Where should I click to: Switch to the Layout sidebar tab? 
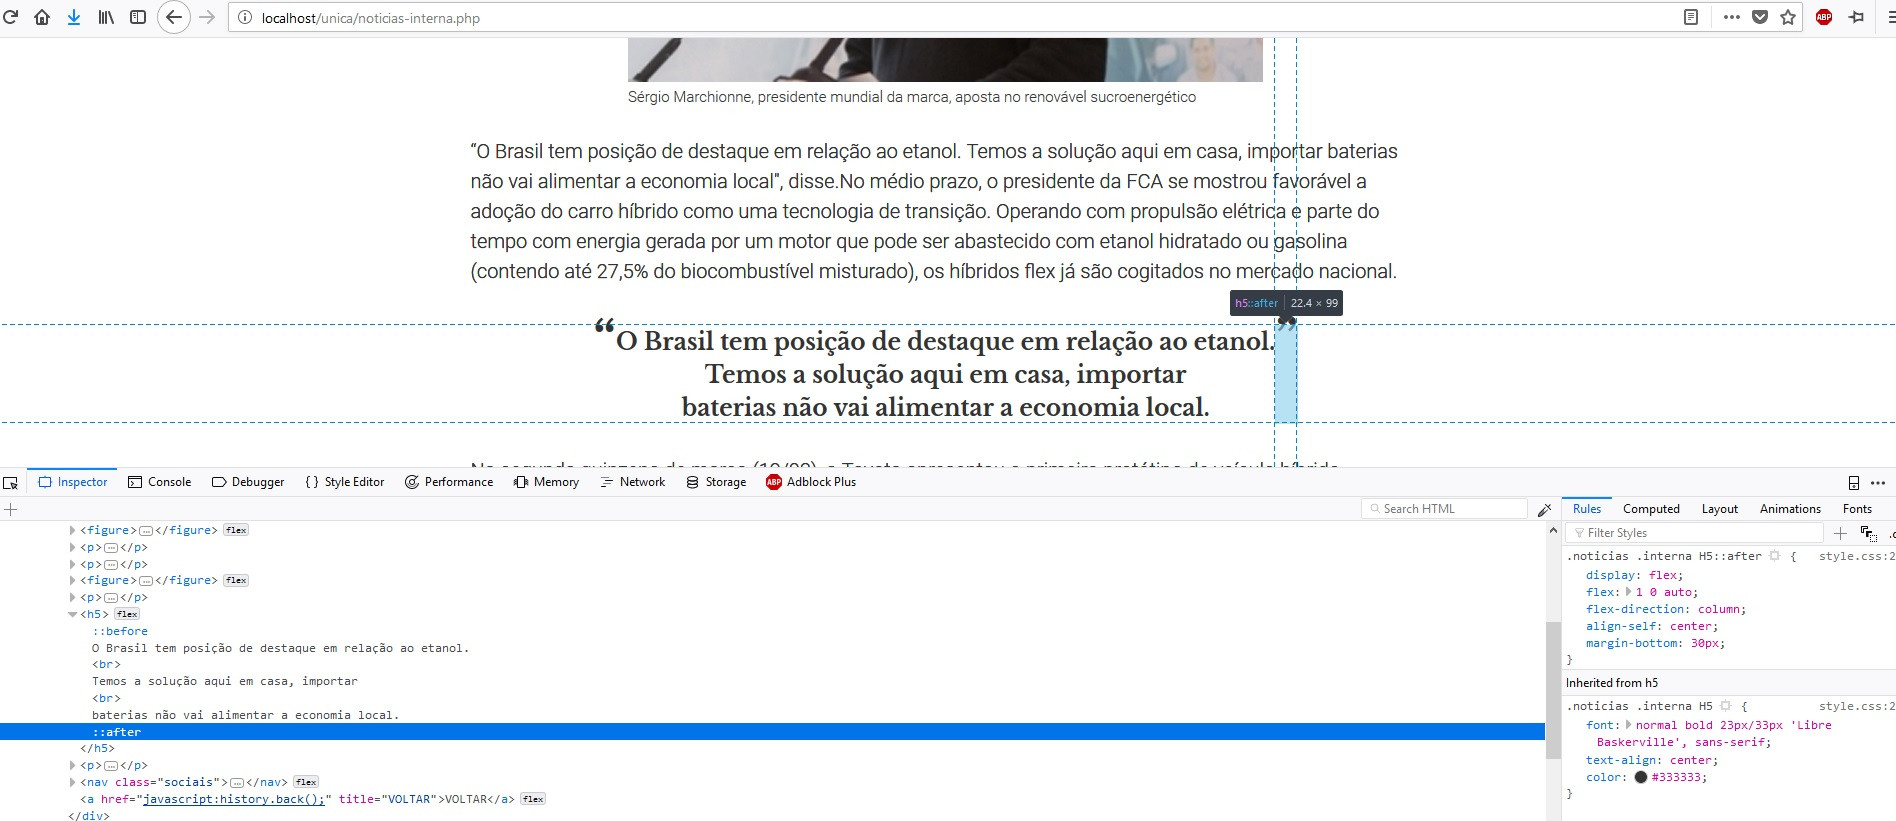pos(1720,509)
